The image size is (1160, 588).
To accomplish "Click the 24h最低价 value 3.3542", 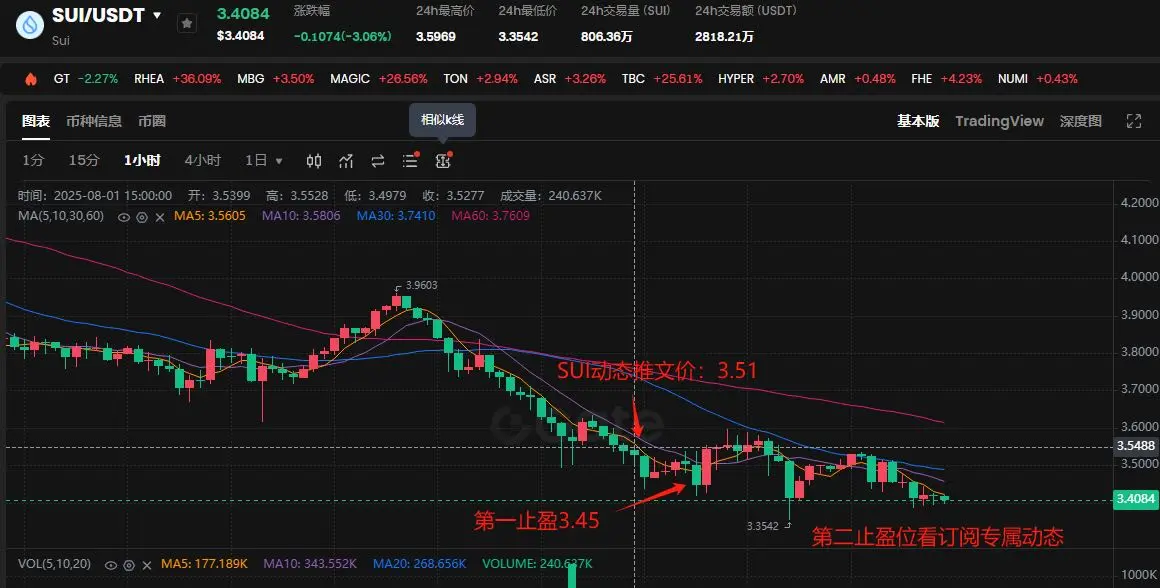I will tap(518, 36).
